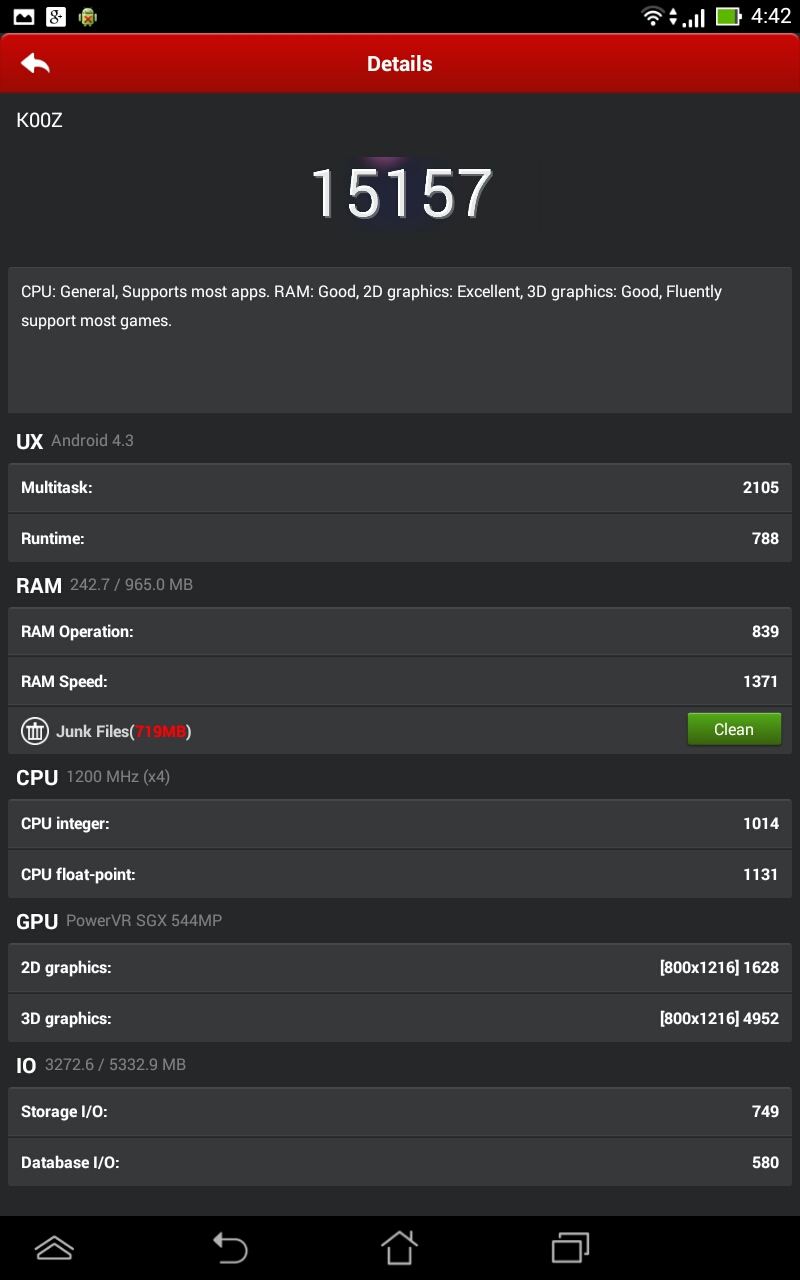The image size is (800, 1280).
Task: Tap the back arrow in the Details header
Action: point(35,64)
